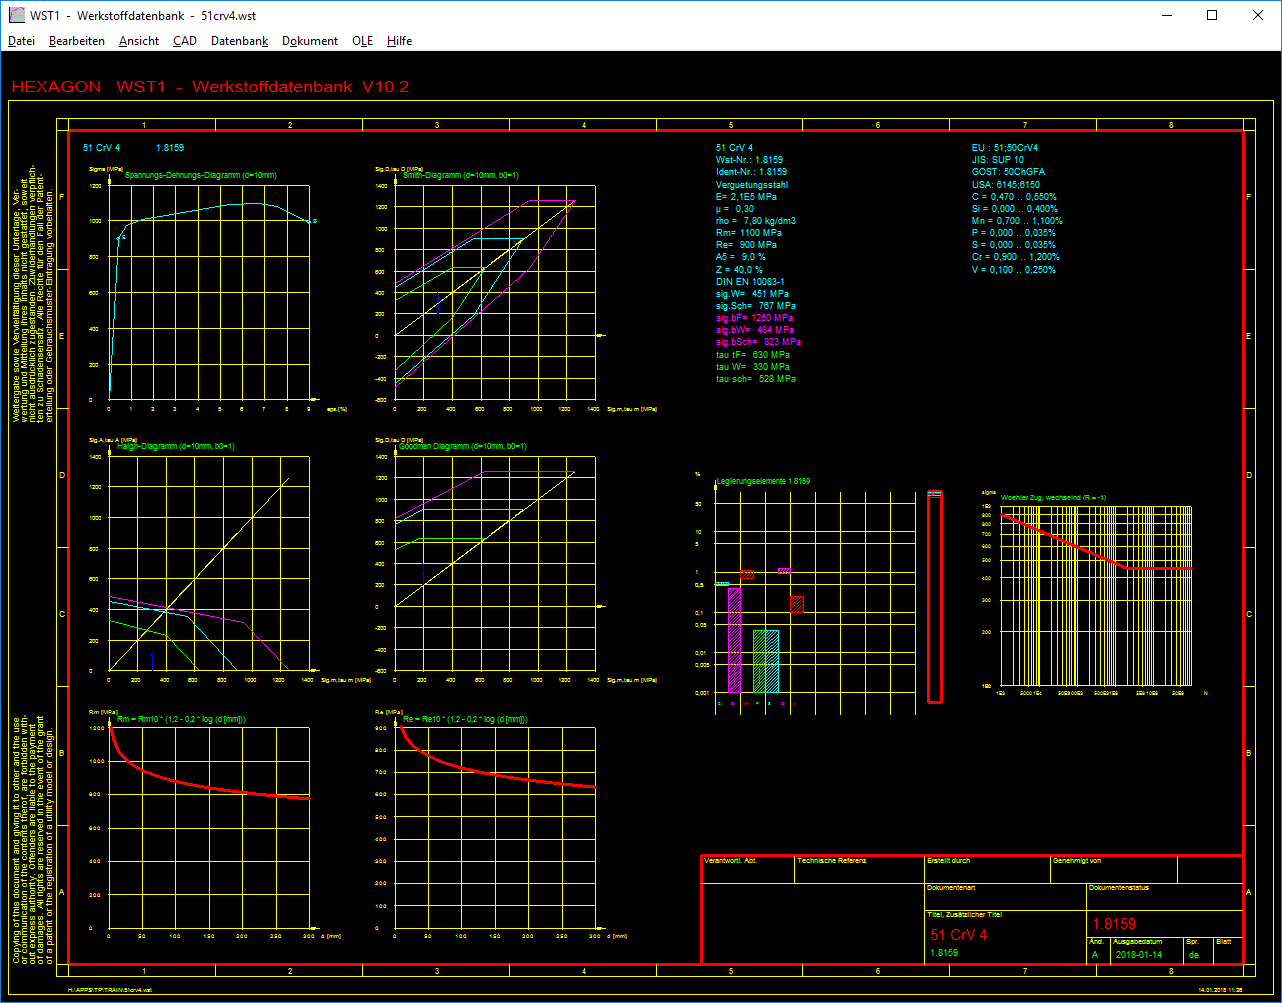Viewport: 1282px width, 1003px height.
Task: Maximize the WST1 window
Action: point(1212,16)
